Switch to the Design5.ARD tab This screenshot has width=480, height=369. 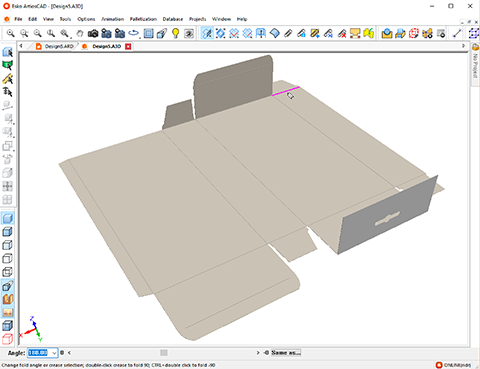[x=56, y=46]
